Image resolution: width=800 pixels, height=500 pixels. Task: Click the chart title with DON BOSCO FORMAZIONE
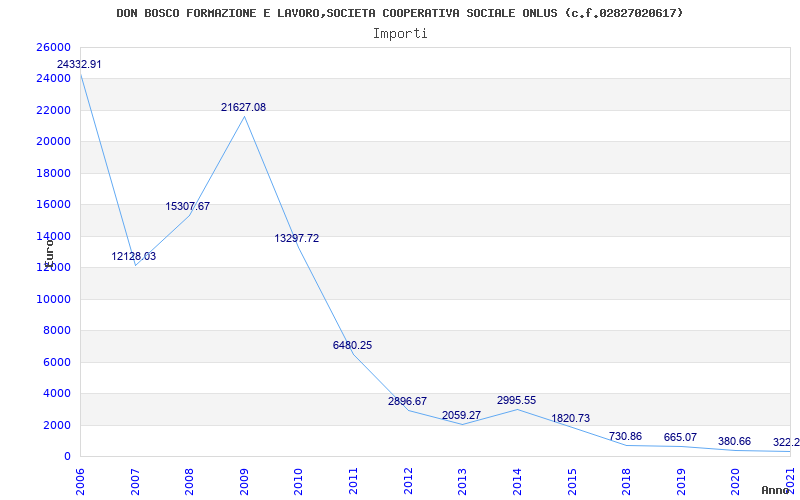(x=399, y=13)
